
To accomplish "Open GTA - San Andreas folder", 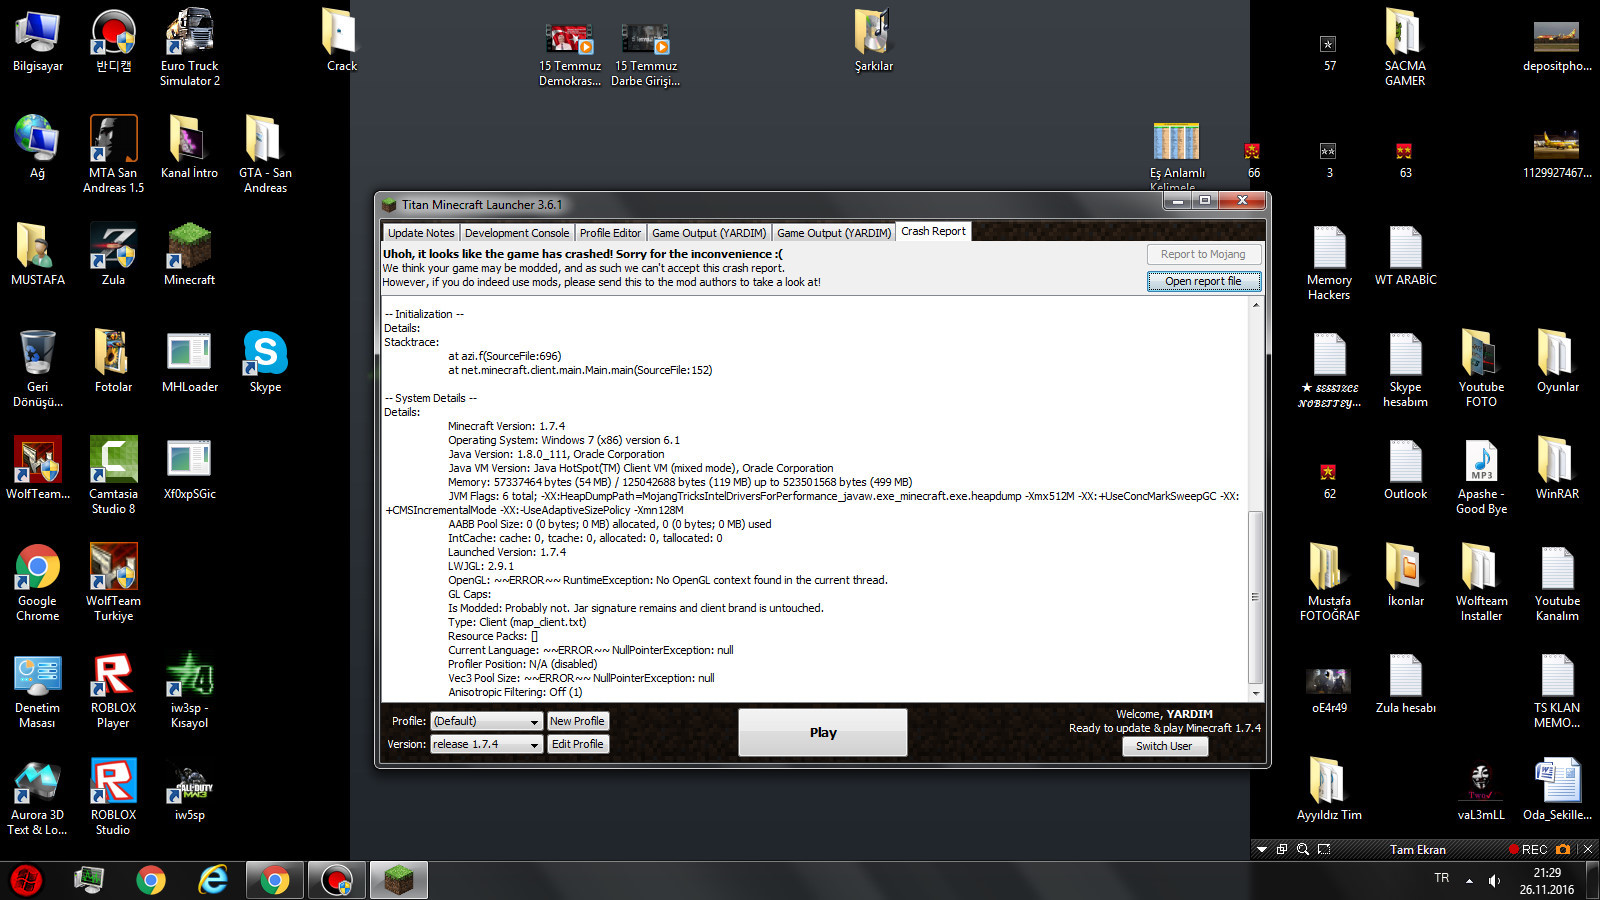I will click(265, 153).
